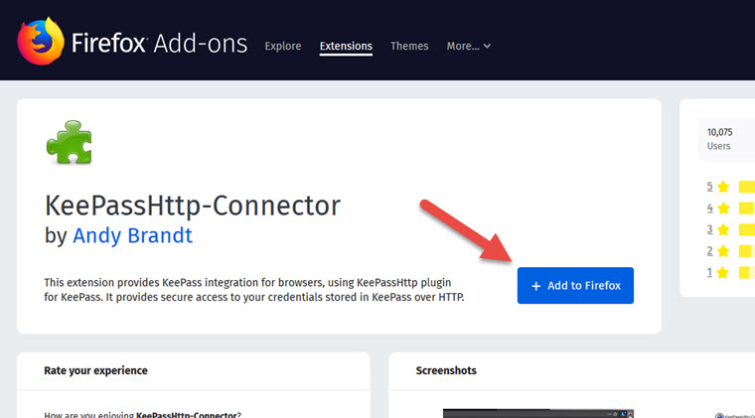755x418 pixels.
Task: Select the Extensions tab
Action: (x=346, y=46)
